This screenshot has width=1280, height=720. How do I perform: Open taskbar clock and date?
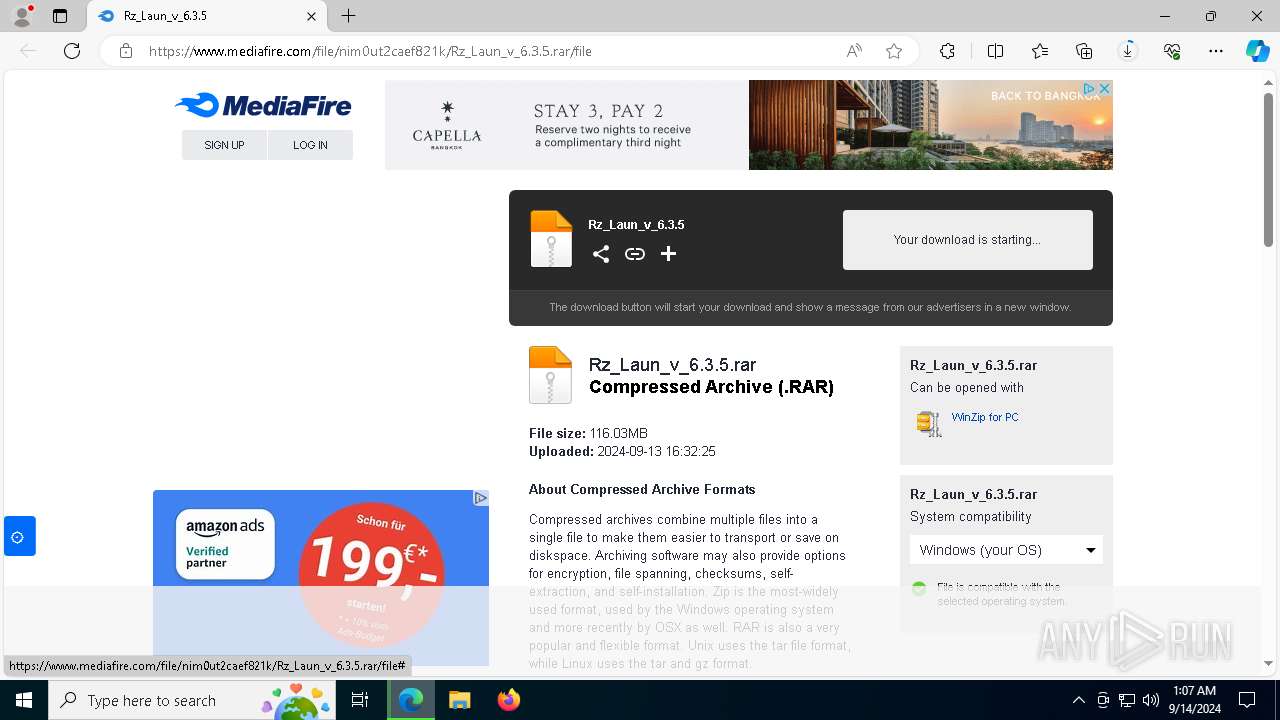pos(1194,700)
